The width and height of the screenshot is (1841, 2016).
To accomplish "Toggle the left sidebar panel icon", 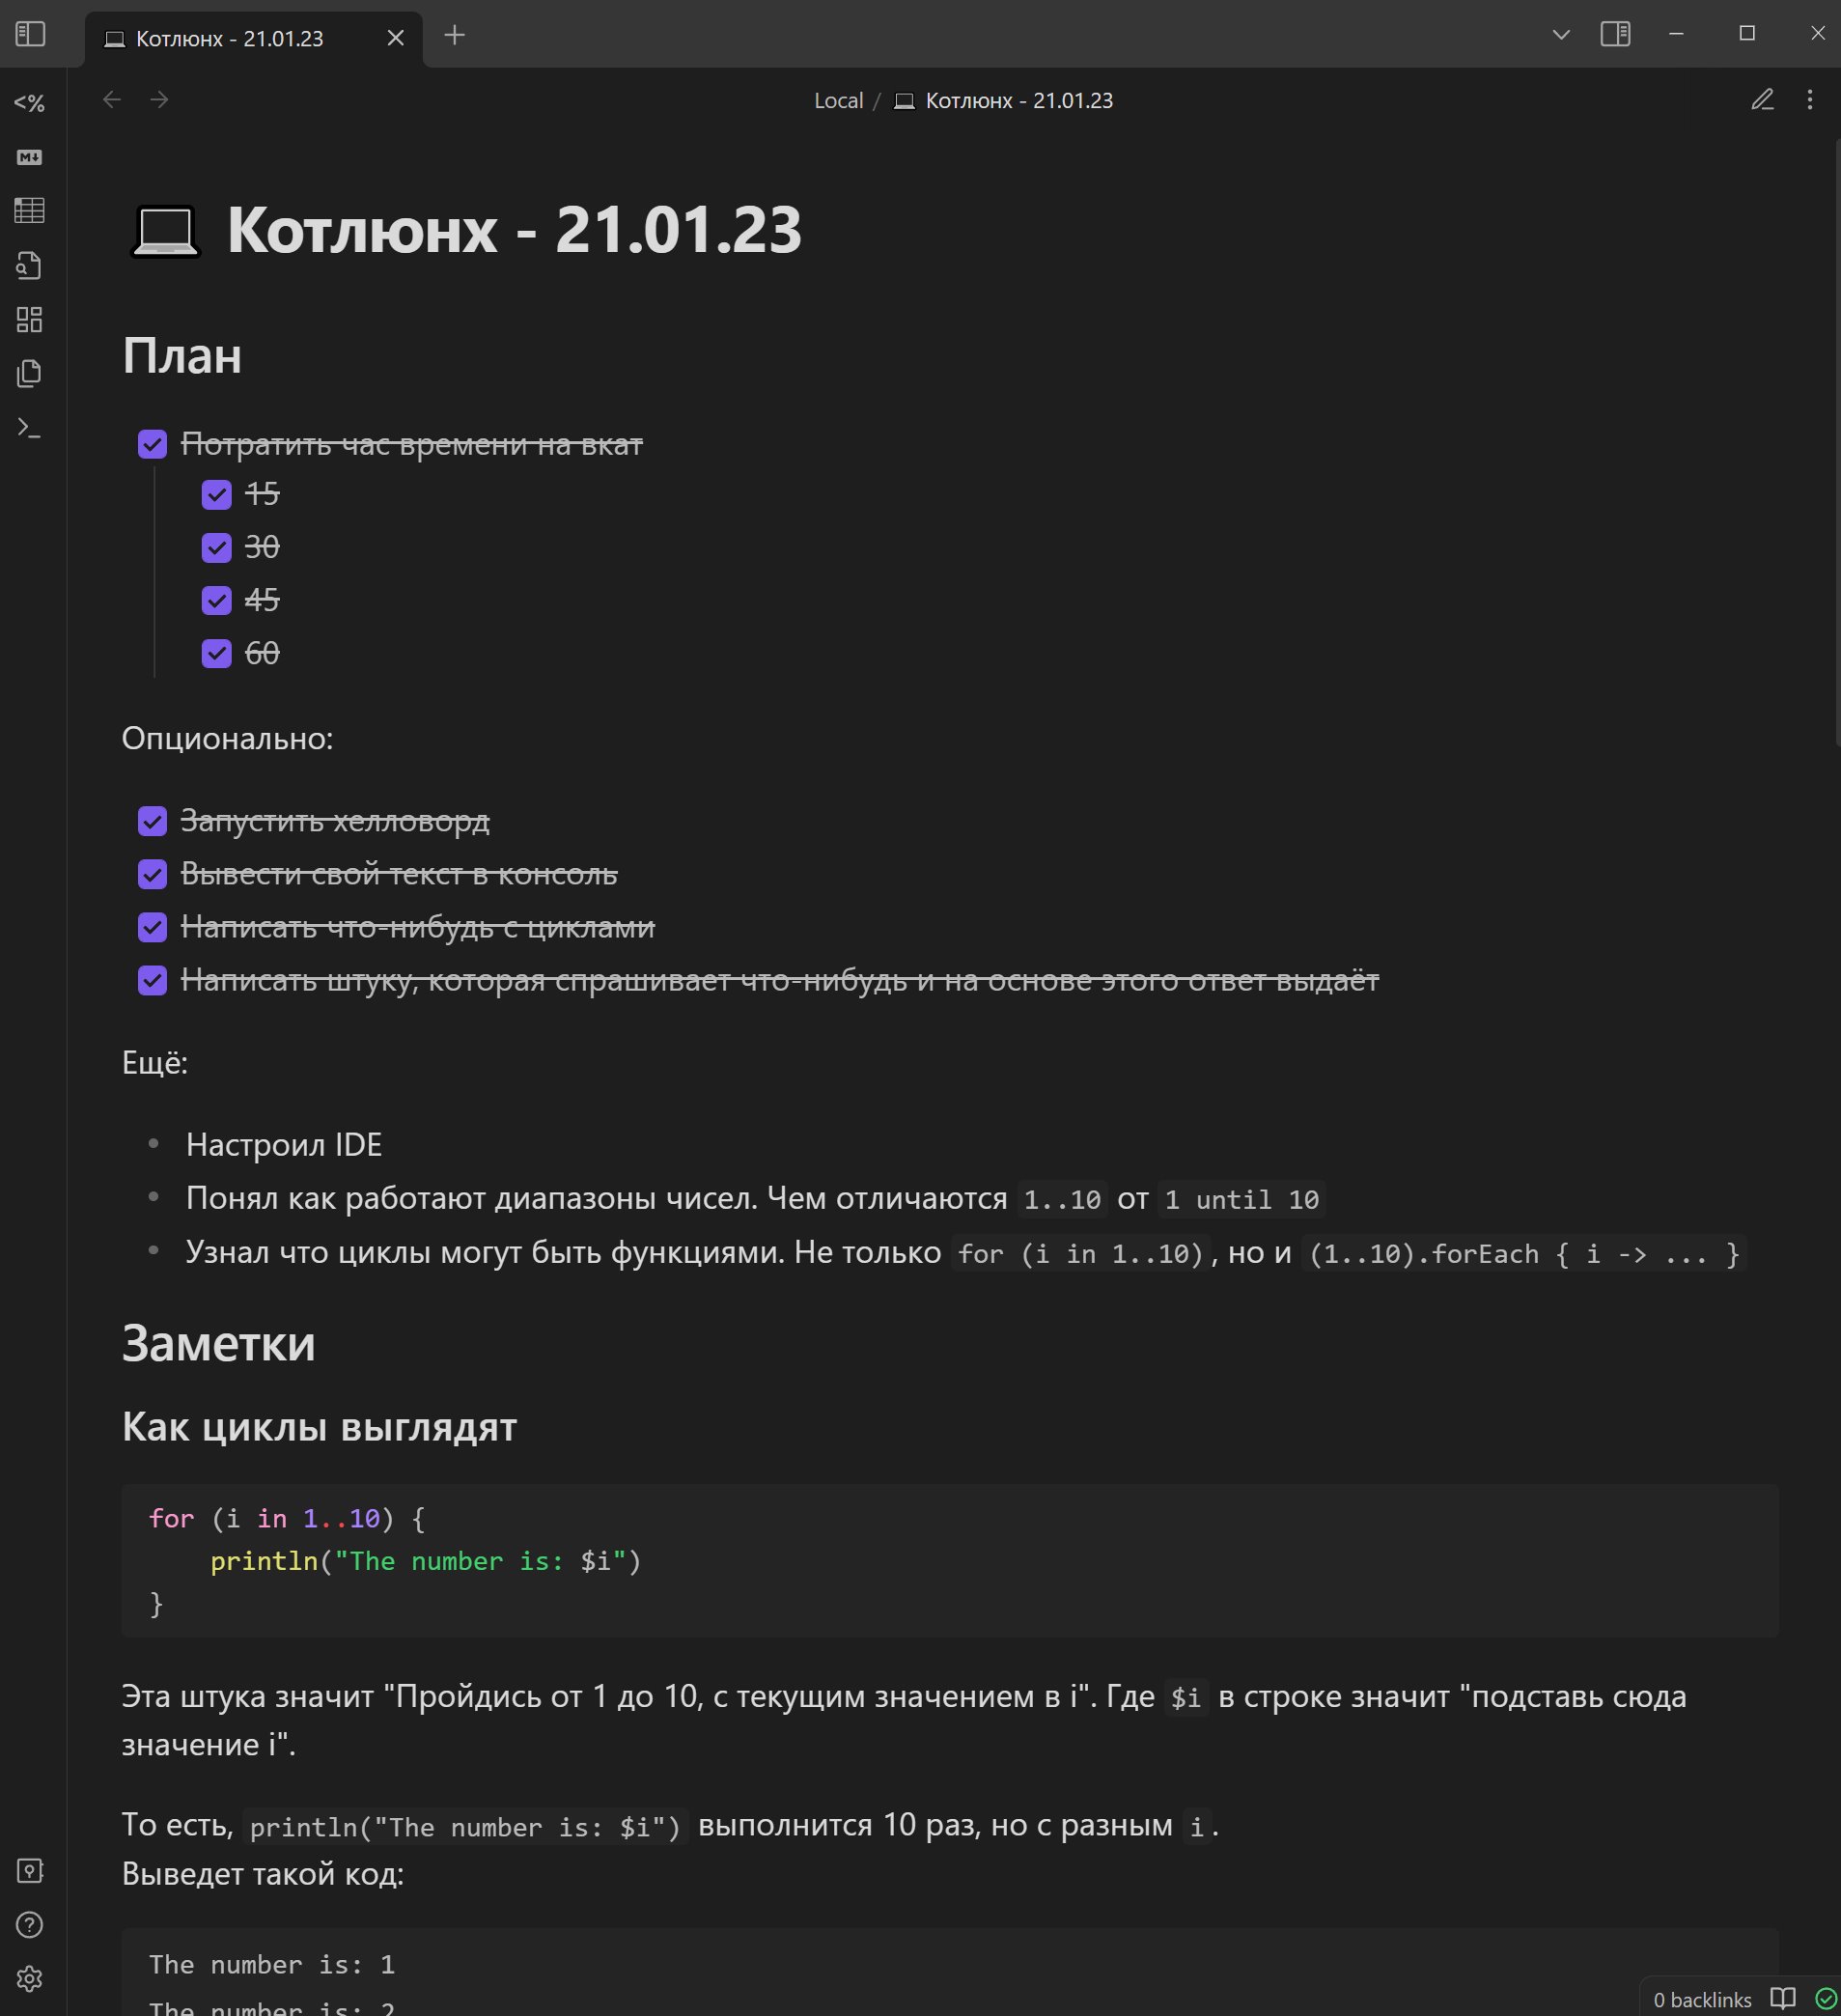I will pyautogui.click(x=30, y=34).
